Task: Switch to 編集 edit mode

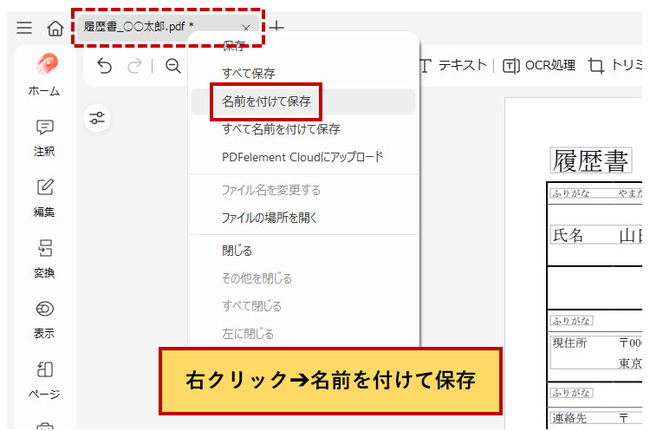Action: click(x=44, y=199)
